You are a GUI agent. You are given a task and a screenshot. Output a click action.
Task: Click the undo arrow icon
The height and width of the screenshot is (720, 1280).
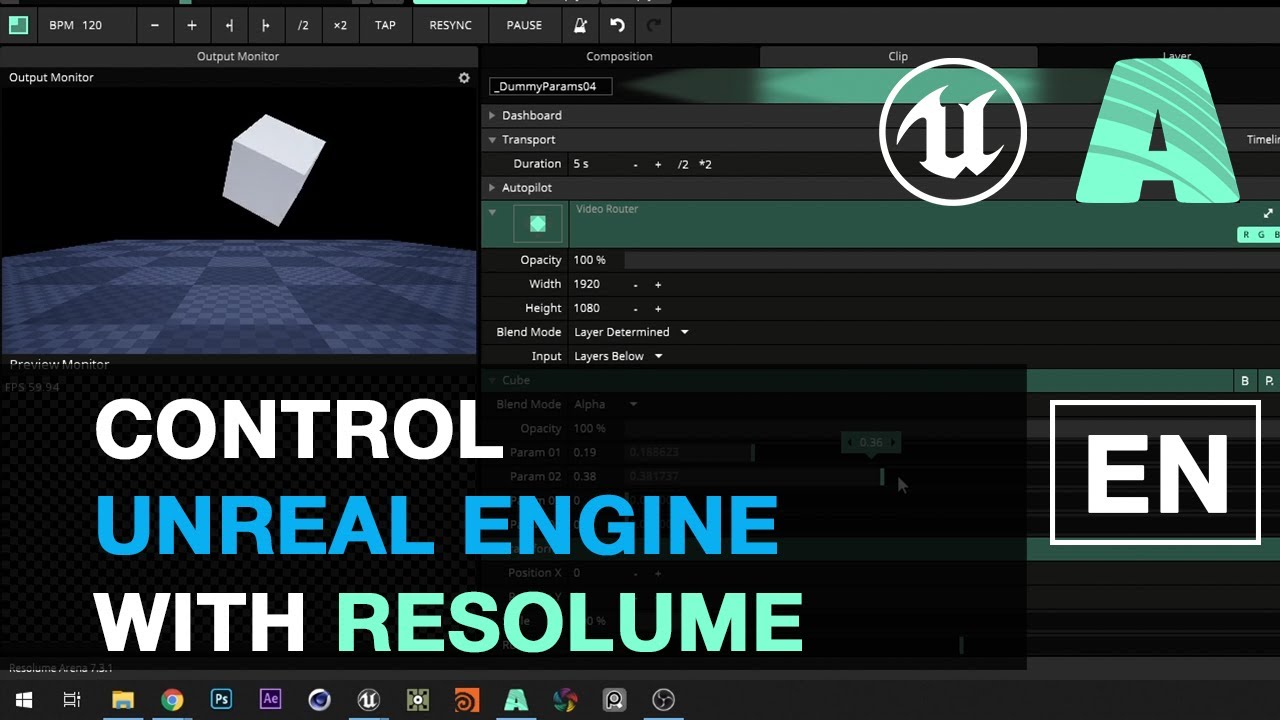pos(617,25)
